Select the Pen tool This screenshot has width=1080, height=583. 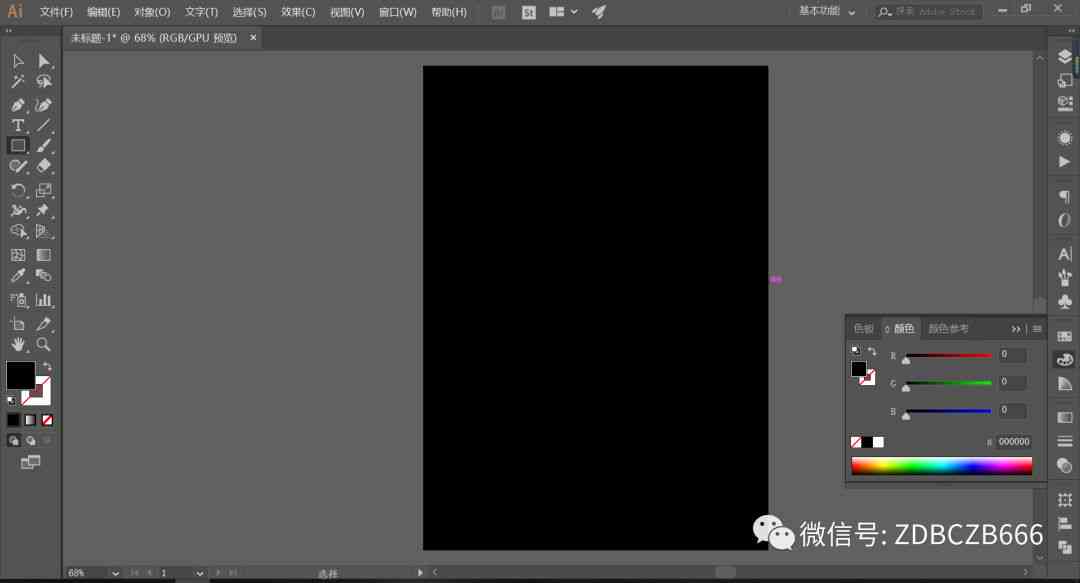click(18, 105)
